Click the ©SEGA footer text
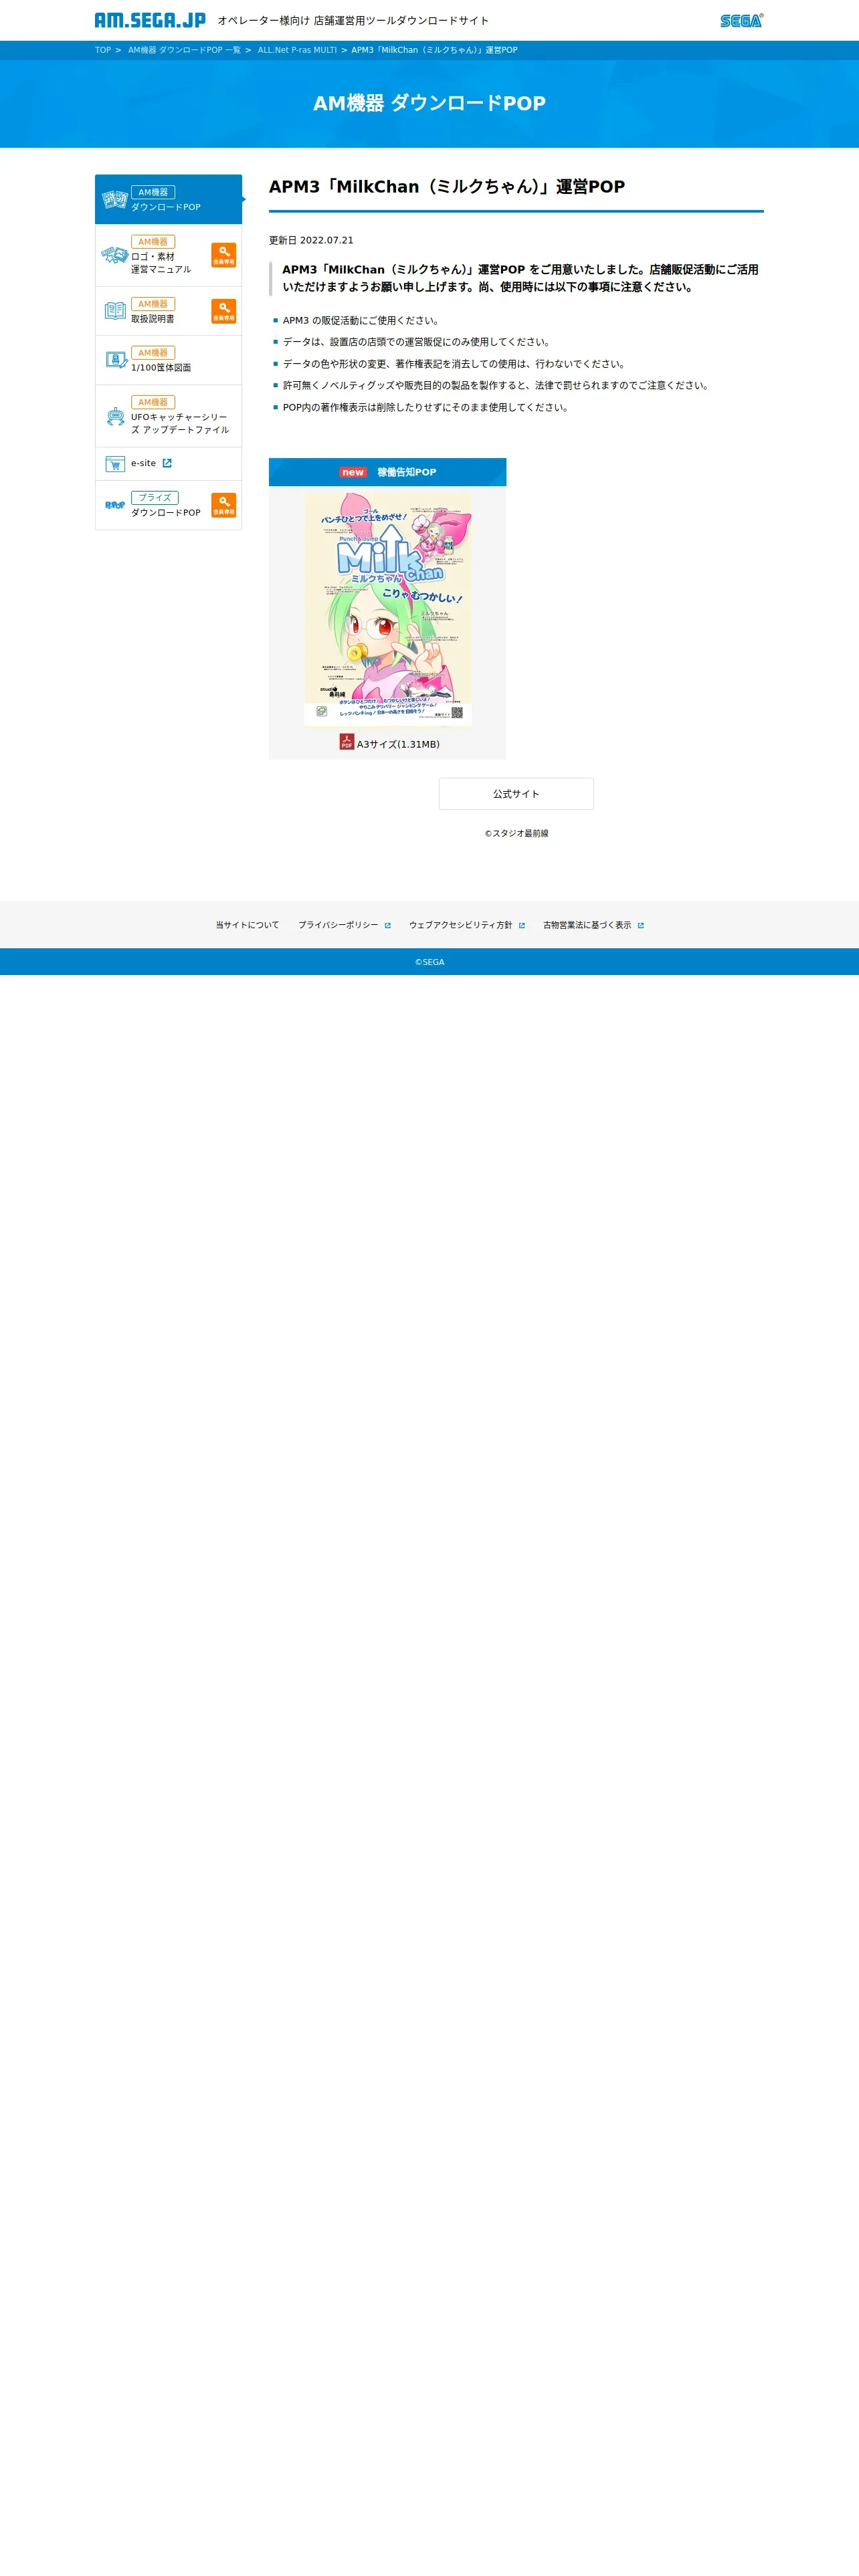The height and width of the screenshot is (2576, 859). [430, 962]
